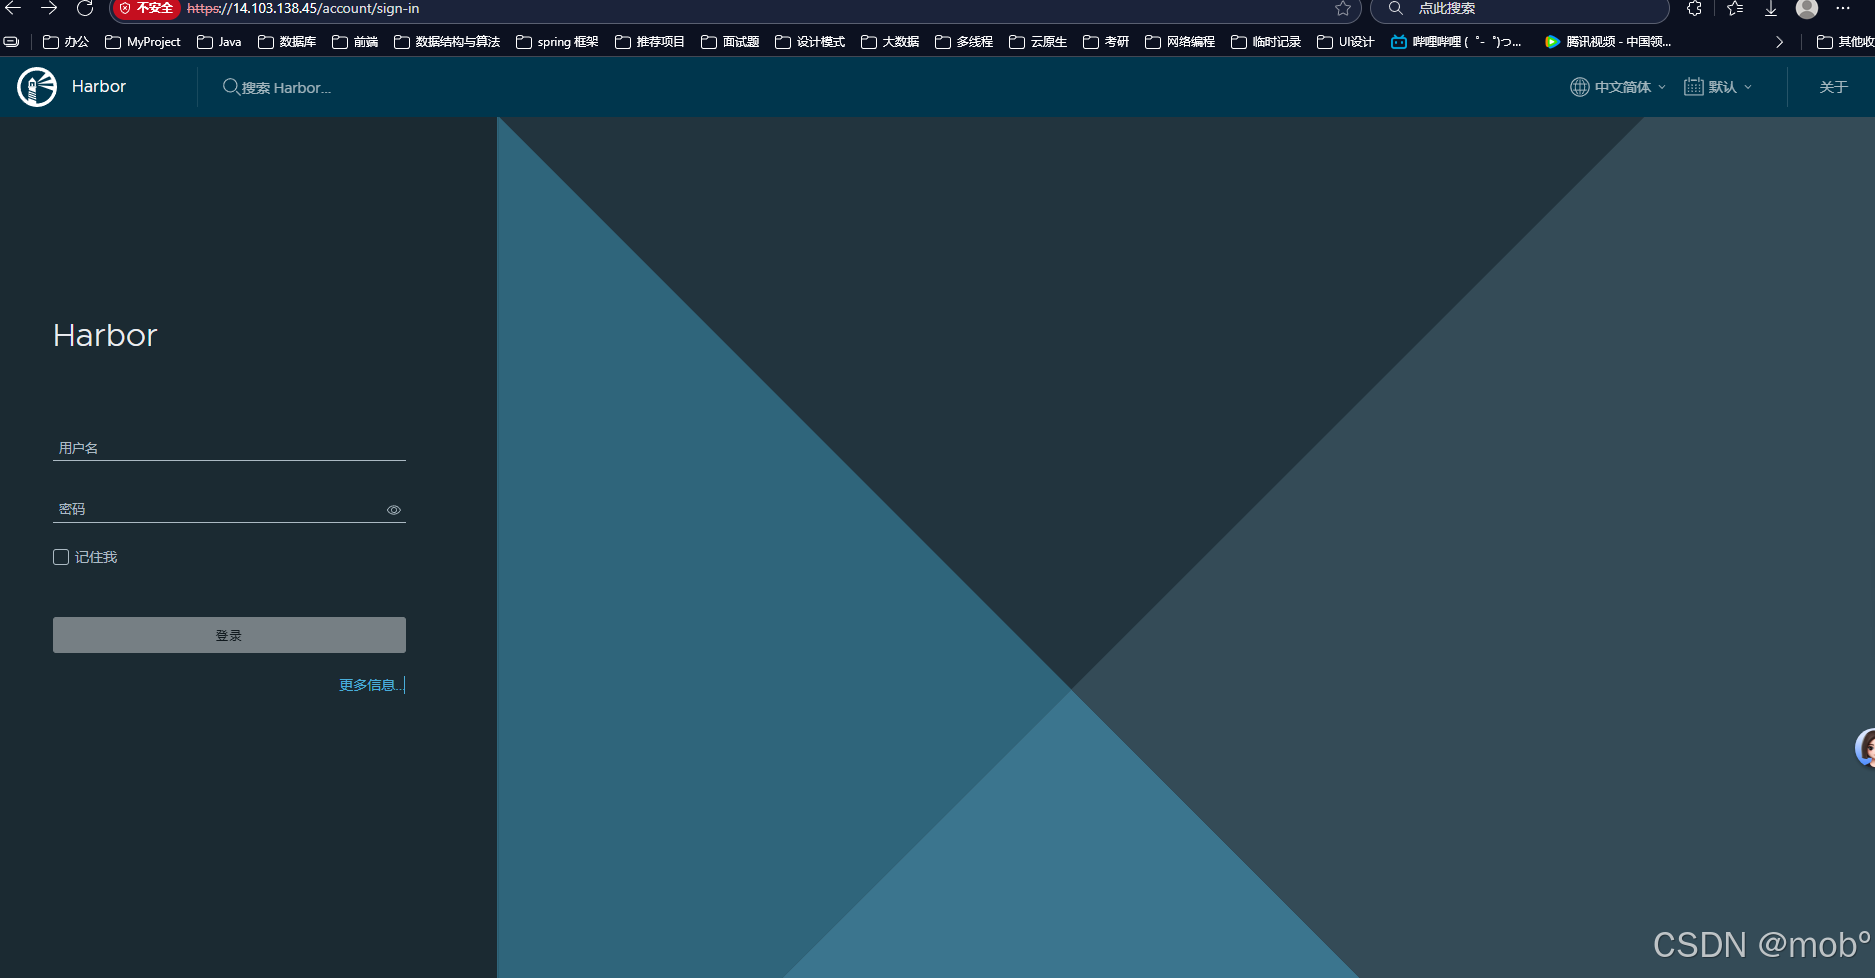The width and height of the screenshot is (1875, 978).
Task: Open the 推荐项目 bookmark folder
Action: (650, 42)
